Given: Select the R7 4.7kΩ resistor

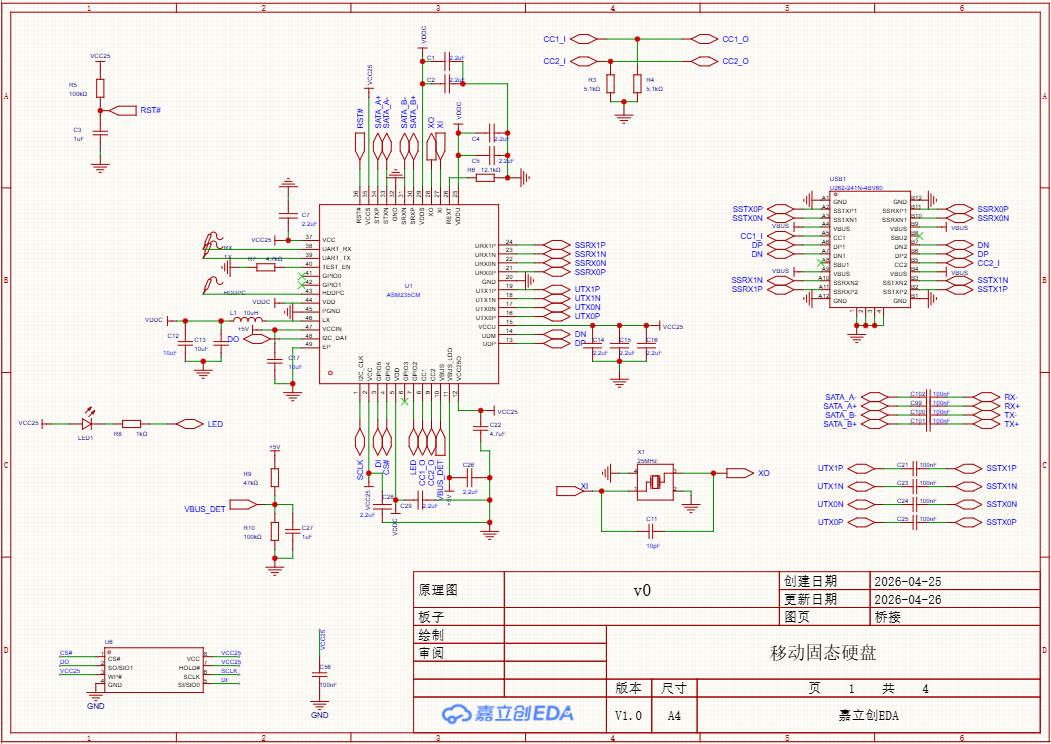Looking at the screenshot, I should (x=265, y=267).
